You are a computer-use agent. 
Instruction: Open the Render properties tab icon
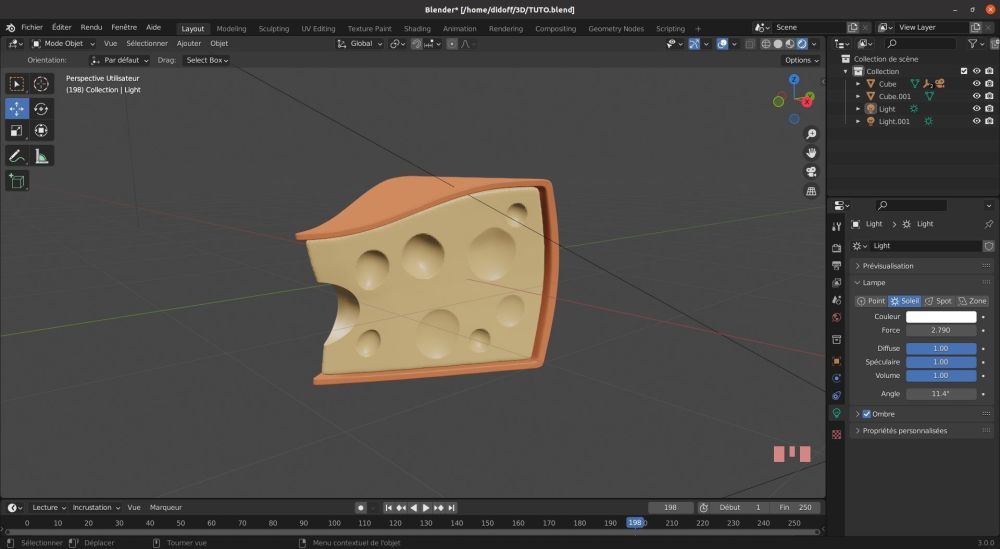[x=837, y=247]
